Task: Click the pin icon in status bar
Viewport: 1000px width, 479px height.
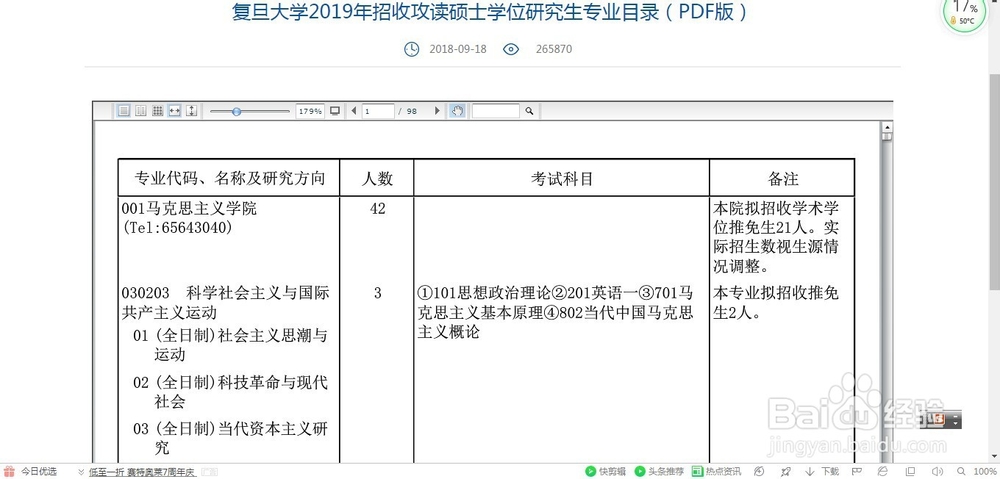Action: (x=786, y=472)
